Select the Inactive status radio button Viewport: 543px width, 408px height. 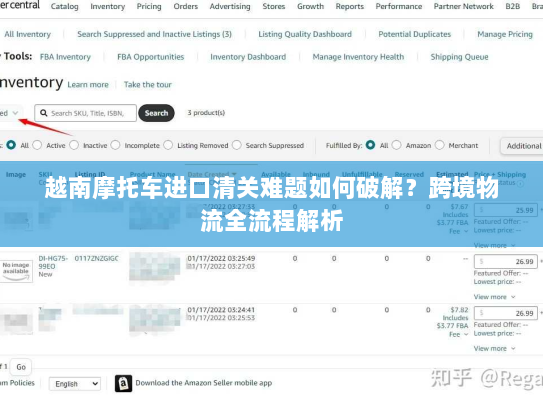[x=74, y=145]
